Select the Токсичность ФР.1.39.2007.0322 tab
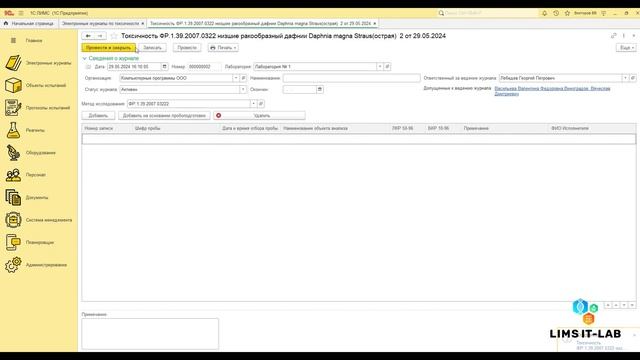This screenshot has height=360, width=640. point(260,24)
